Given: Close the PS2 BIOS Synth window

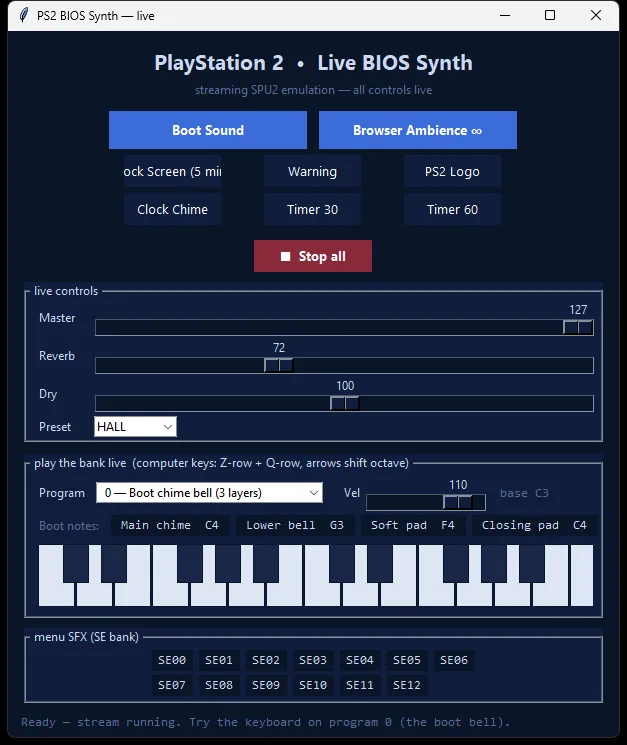Looking at the screenshot, I should (x=596, y=15).
